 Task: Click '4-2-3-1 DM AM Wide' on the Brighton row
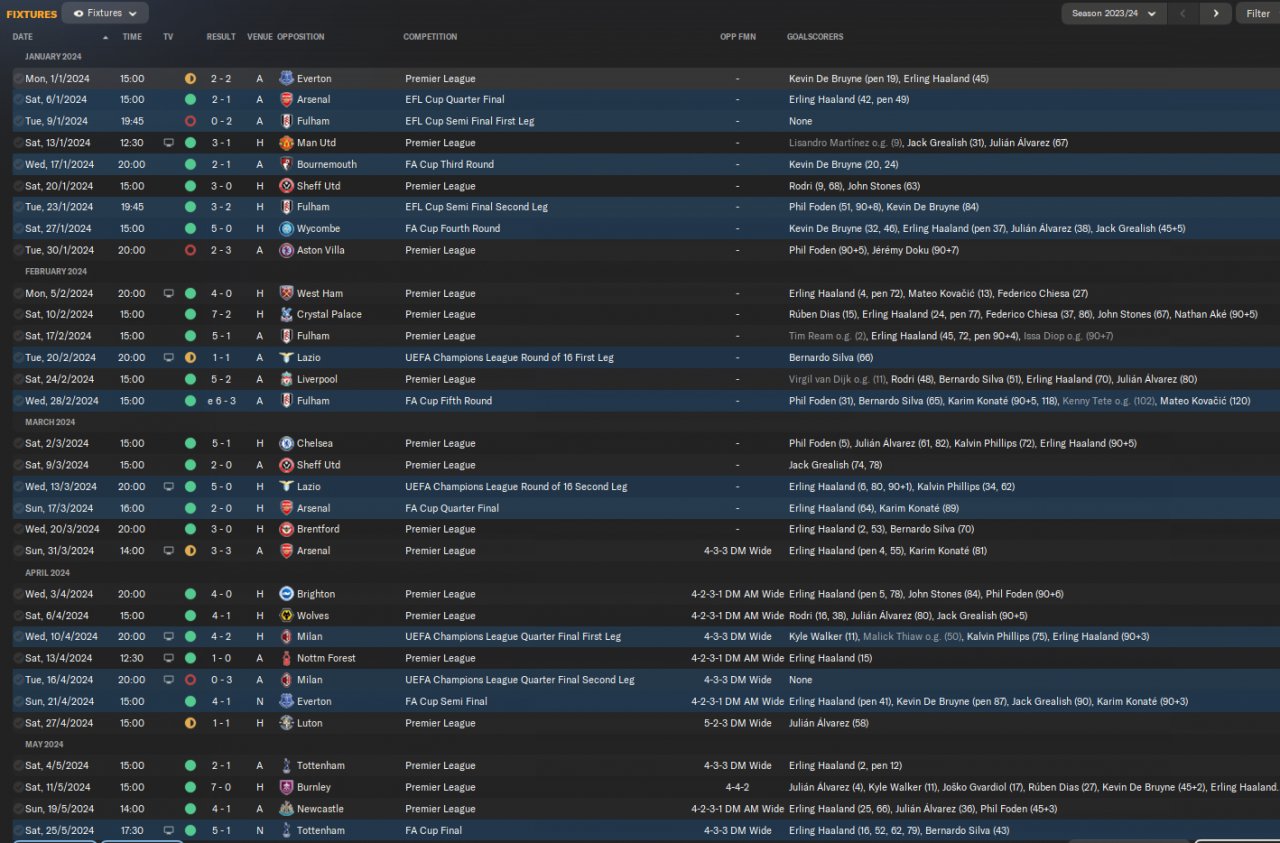(x=738, y=594)
